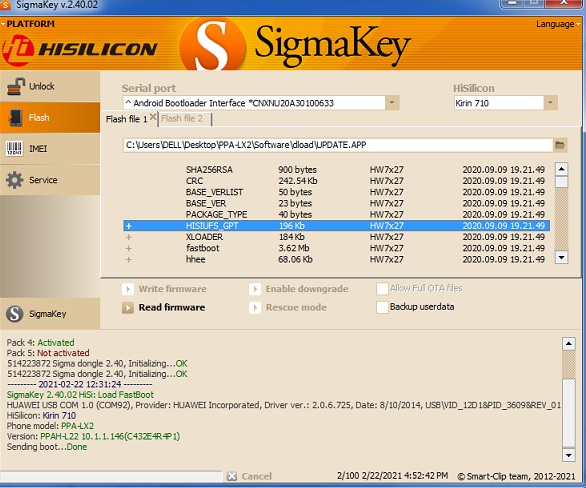The width and height of the screenshot is (586, 488).
Task: Open the Service gear icon
Action: 15,180
